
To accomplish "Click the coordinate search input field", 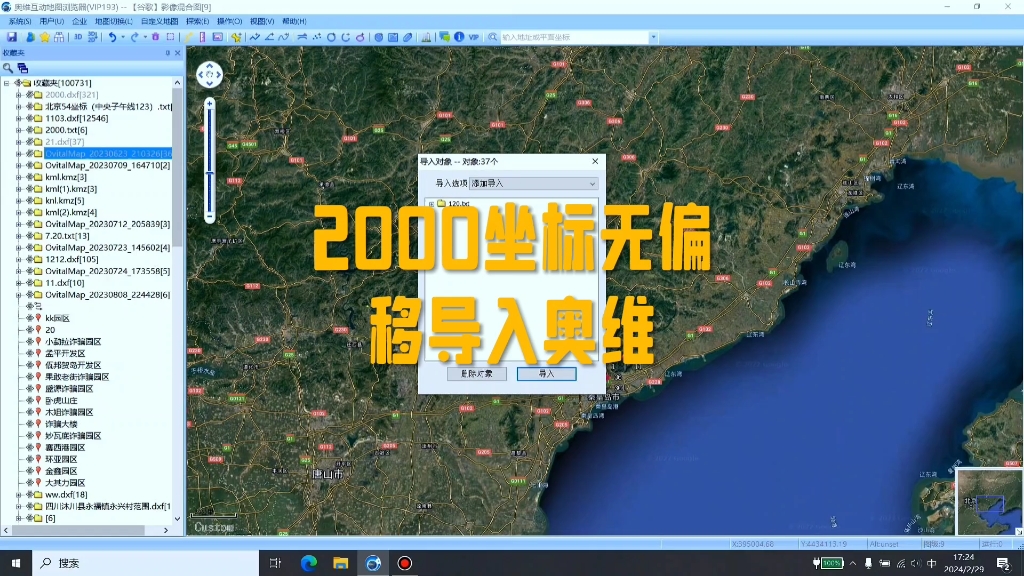I will [580, 38].
